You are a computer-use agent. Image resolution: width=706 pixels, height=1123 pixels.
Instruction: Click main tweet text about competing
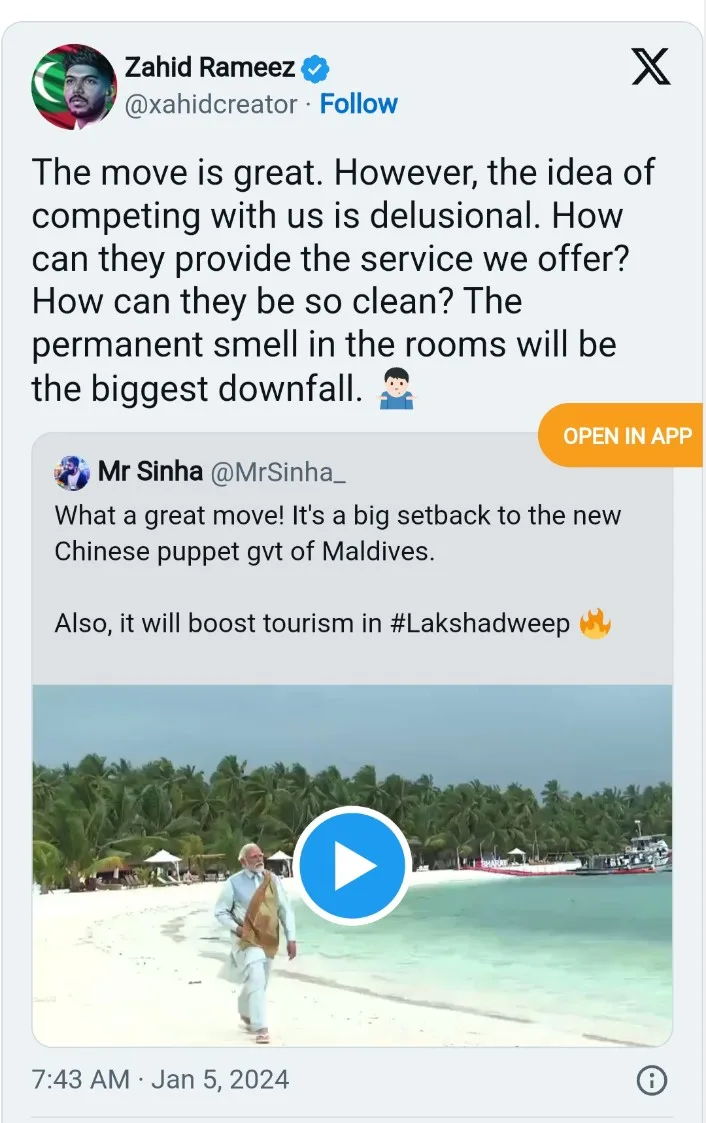coord(344,281)
